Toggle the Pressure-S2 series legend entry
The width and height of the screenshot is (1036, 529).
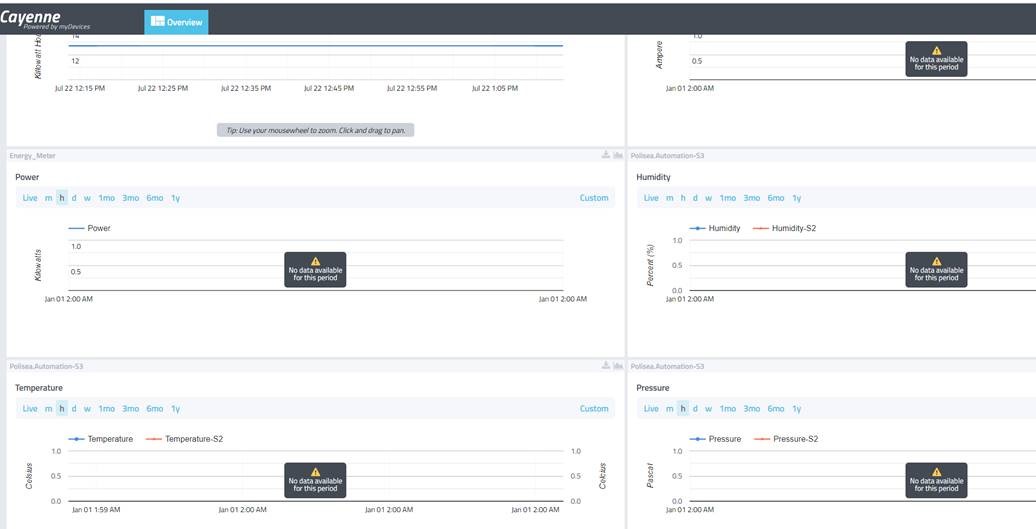click(786, 439)
